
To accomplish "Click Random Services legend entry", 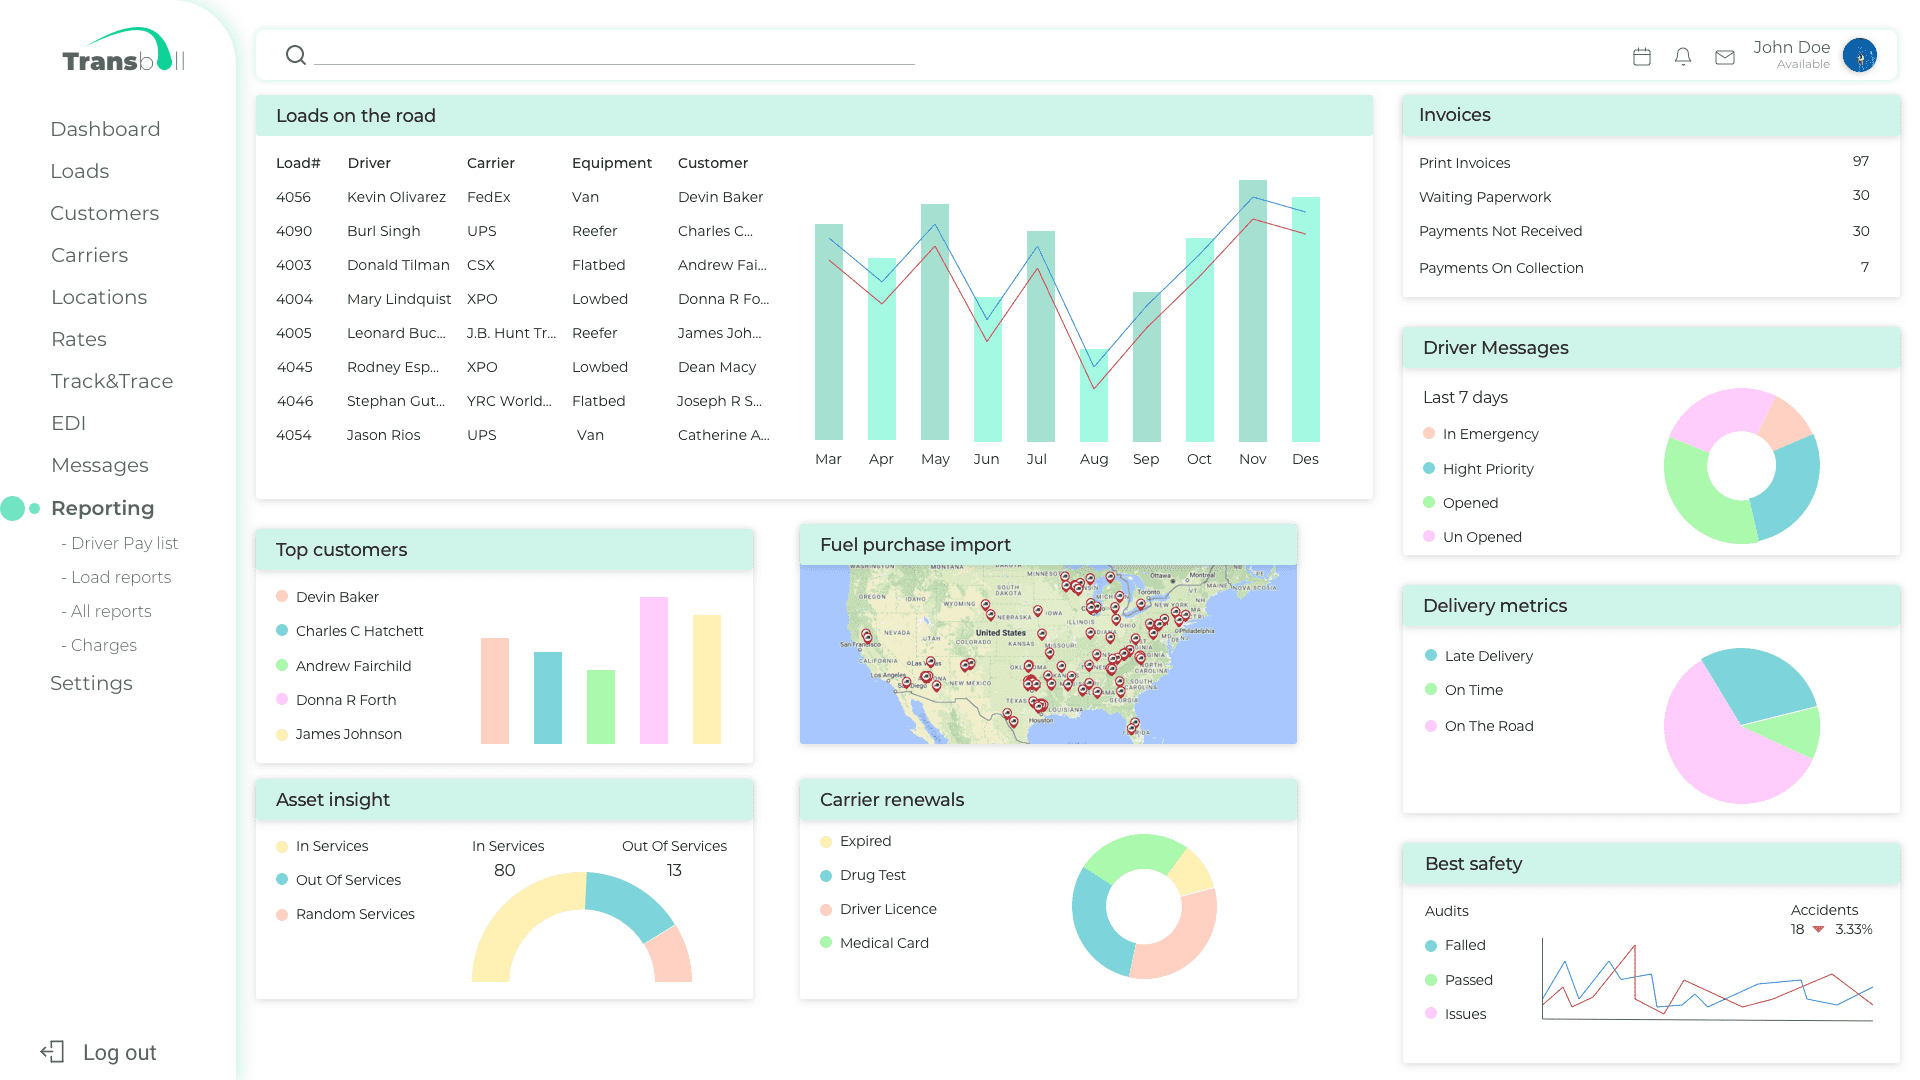I will (x=346, y=913).
